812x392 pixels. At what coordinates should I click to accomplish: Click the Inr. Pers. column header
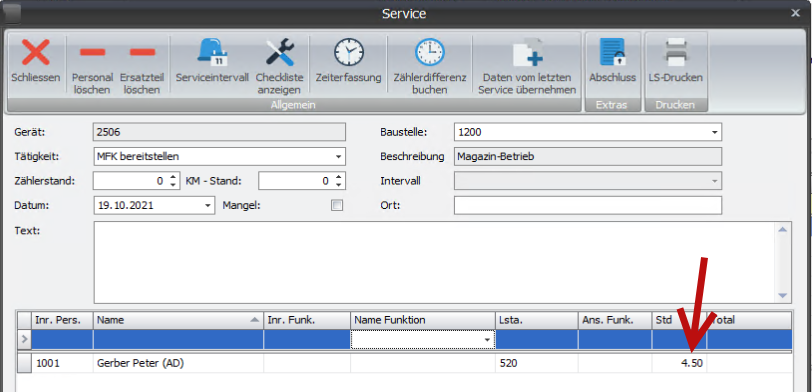pyautogui.click(x=63, y=320)
